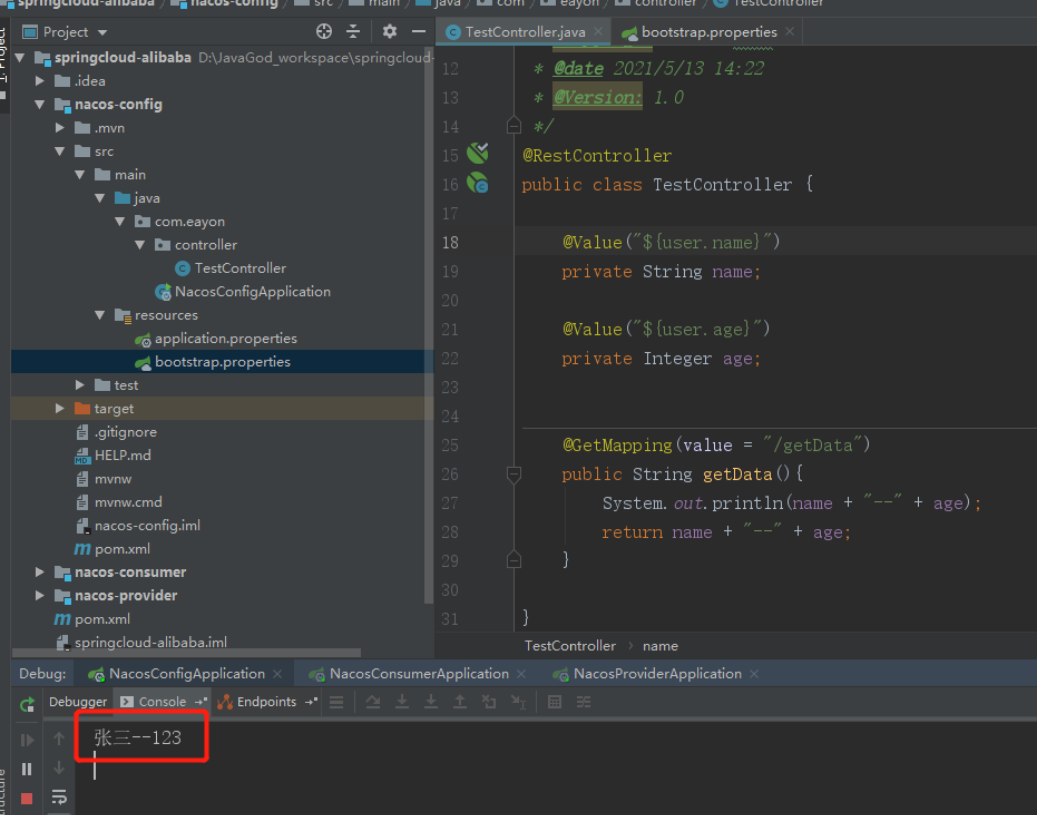
Task: Click the Step Out debugger icon
Action: point(460,702)
